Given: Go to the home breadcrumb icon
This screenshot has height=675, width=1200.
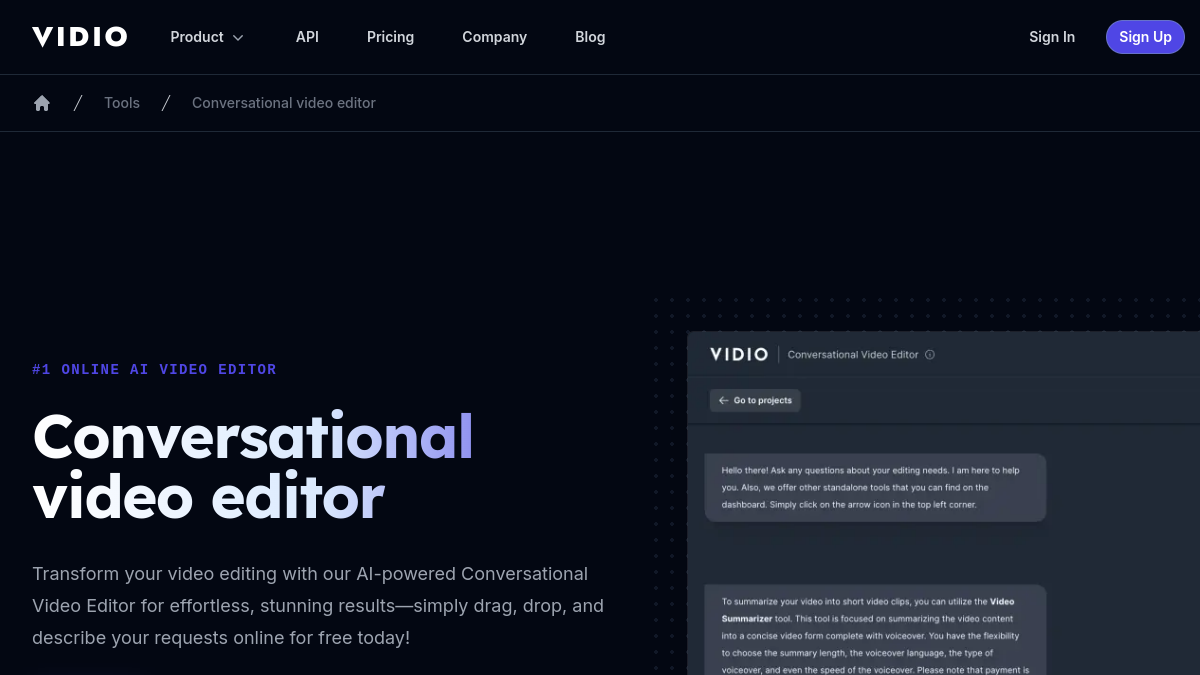Looking at the screenshot, I should [x=42, y=103].
